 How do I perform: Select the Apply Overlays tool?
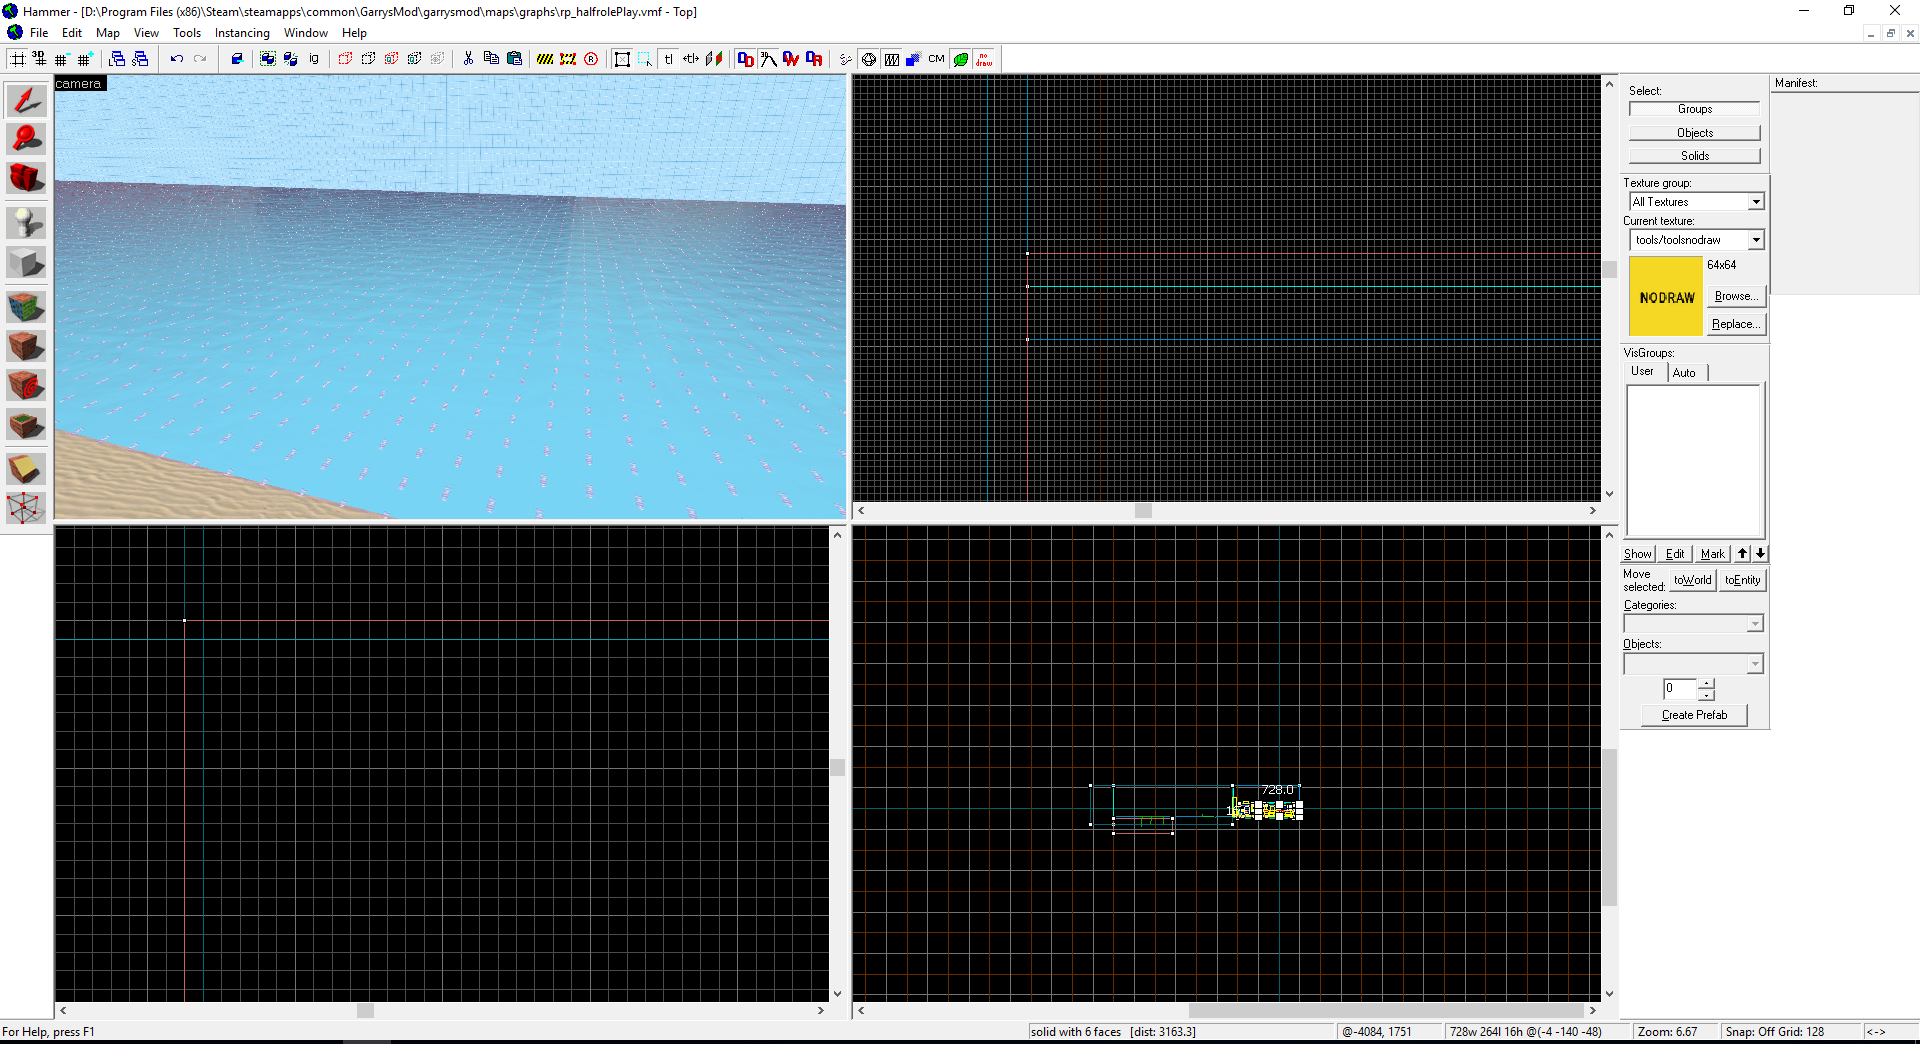point(26,424)
